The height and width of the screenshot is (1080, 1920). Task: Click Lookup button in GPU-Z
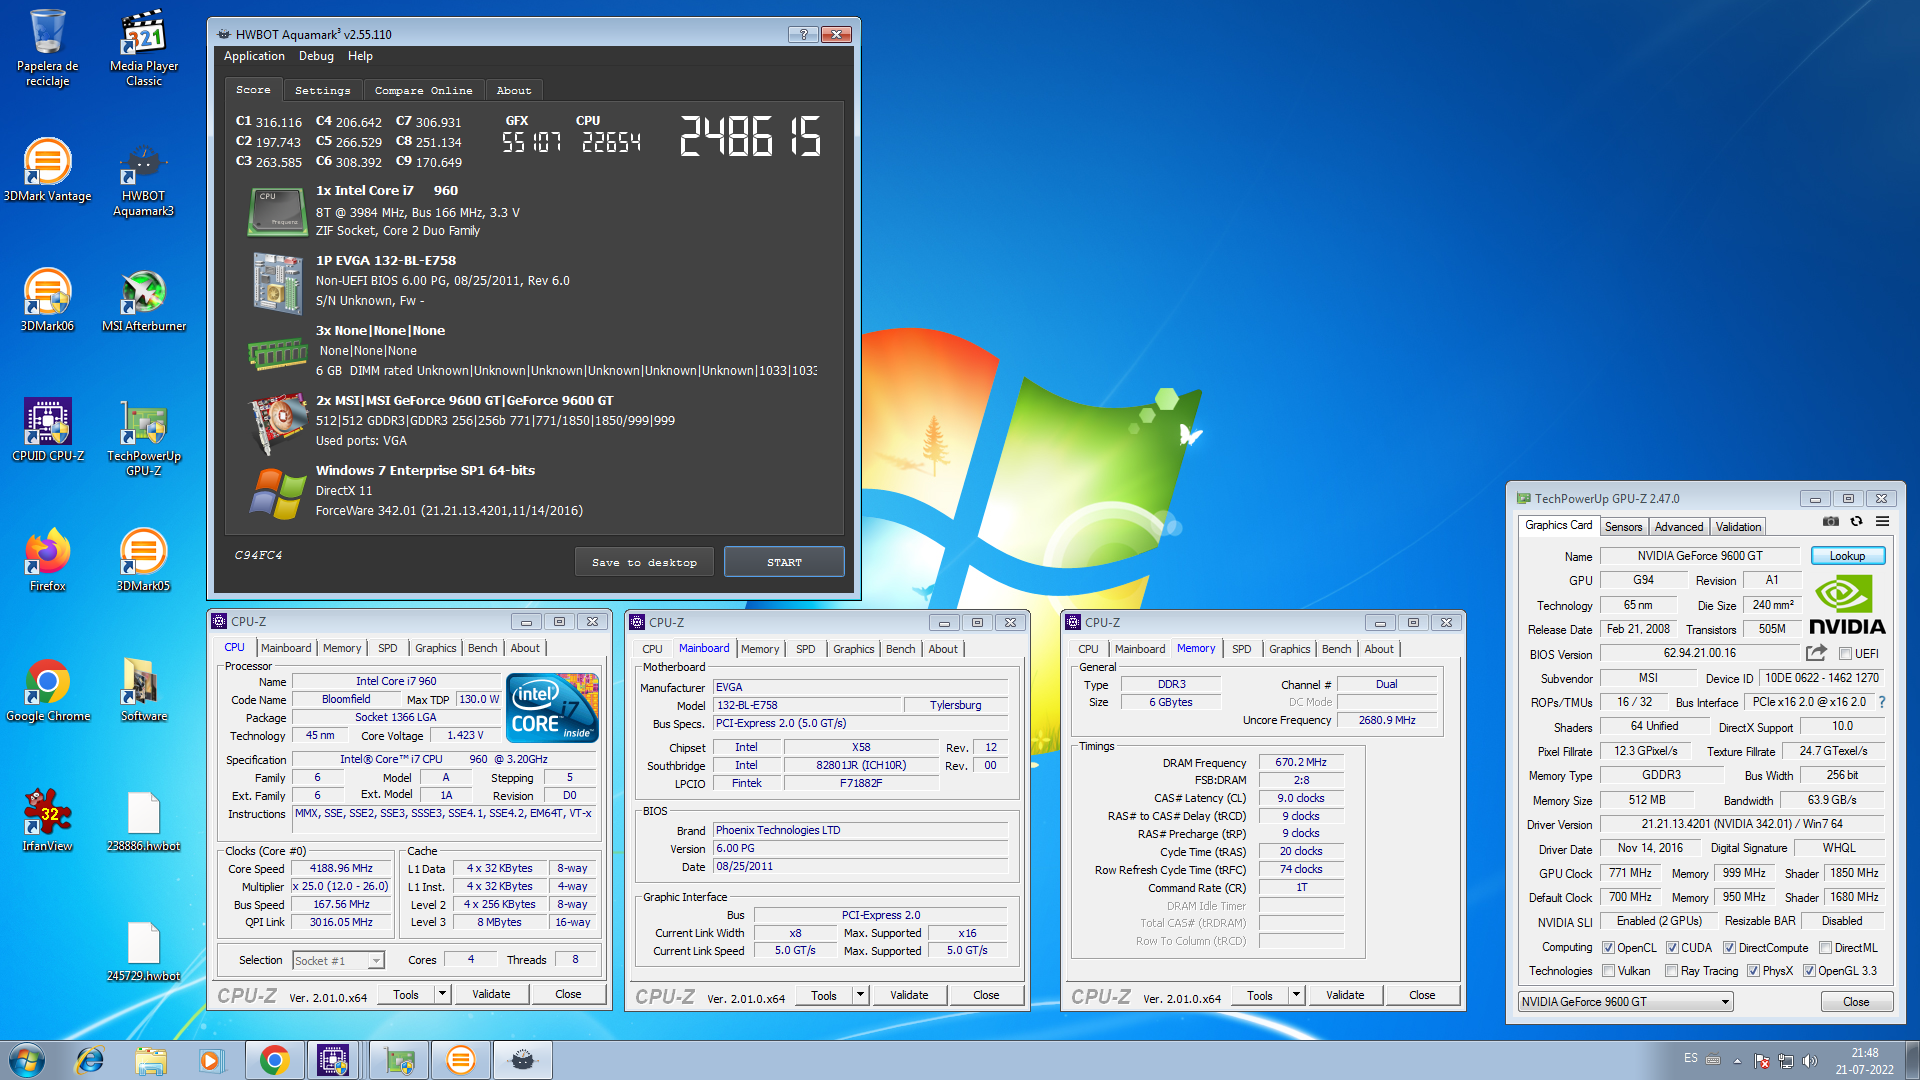[1847, 556]
